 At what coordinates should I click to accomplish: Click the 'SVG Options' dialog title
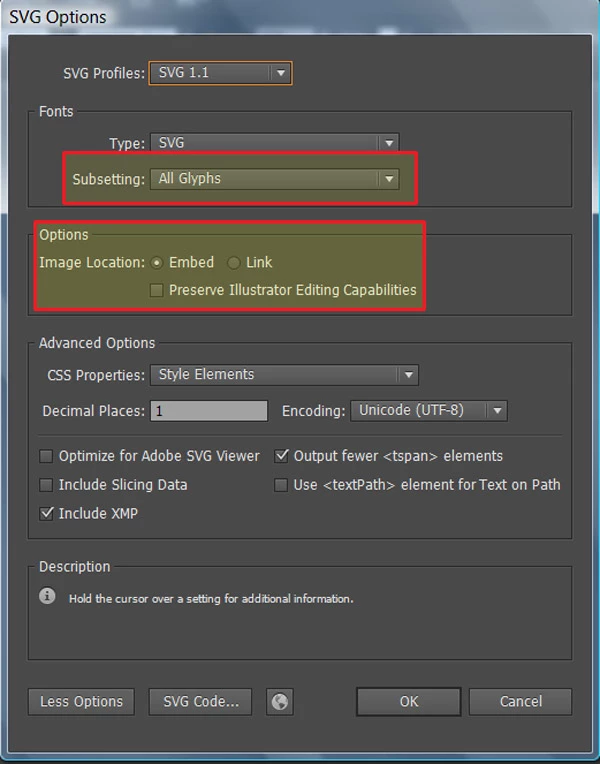pyautogui.click(x=58, y=17)
